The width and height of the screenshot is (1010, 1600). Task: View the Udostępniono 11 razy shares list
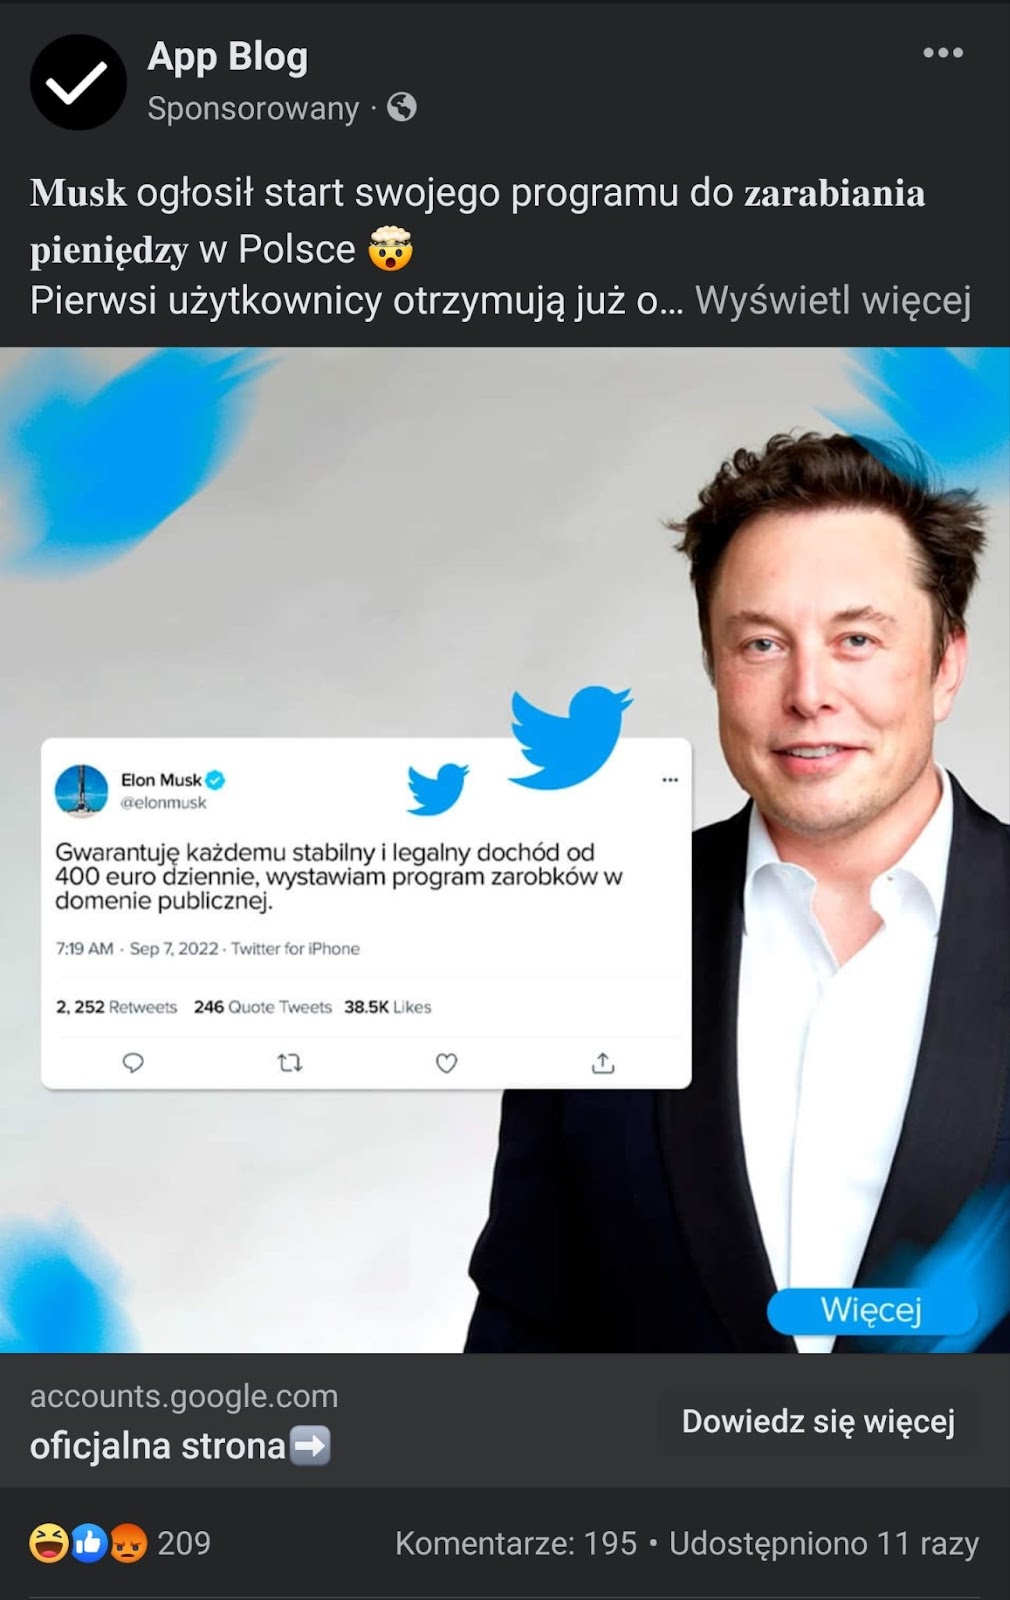pyautogui.click(x=824, y=1543)
